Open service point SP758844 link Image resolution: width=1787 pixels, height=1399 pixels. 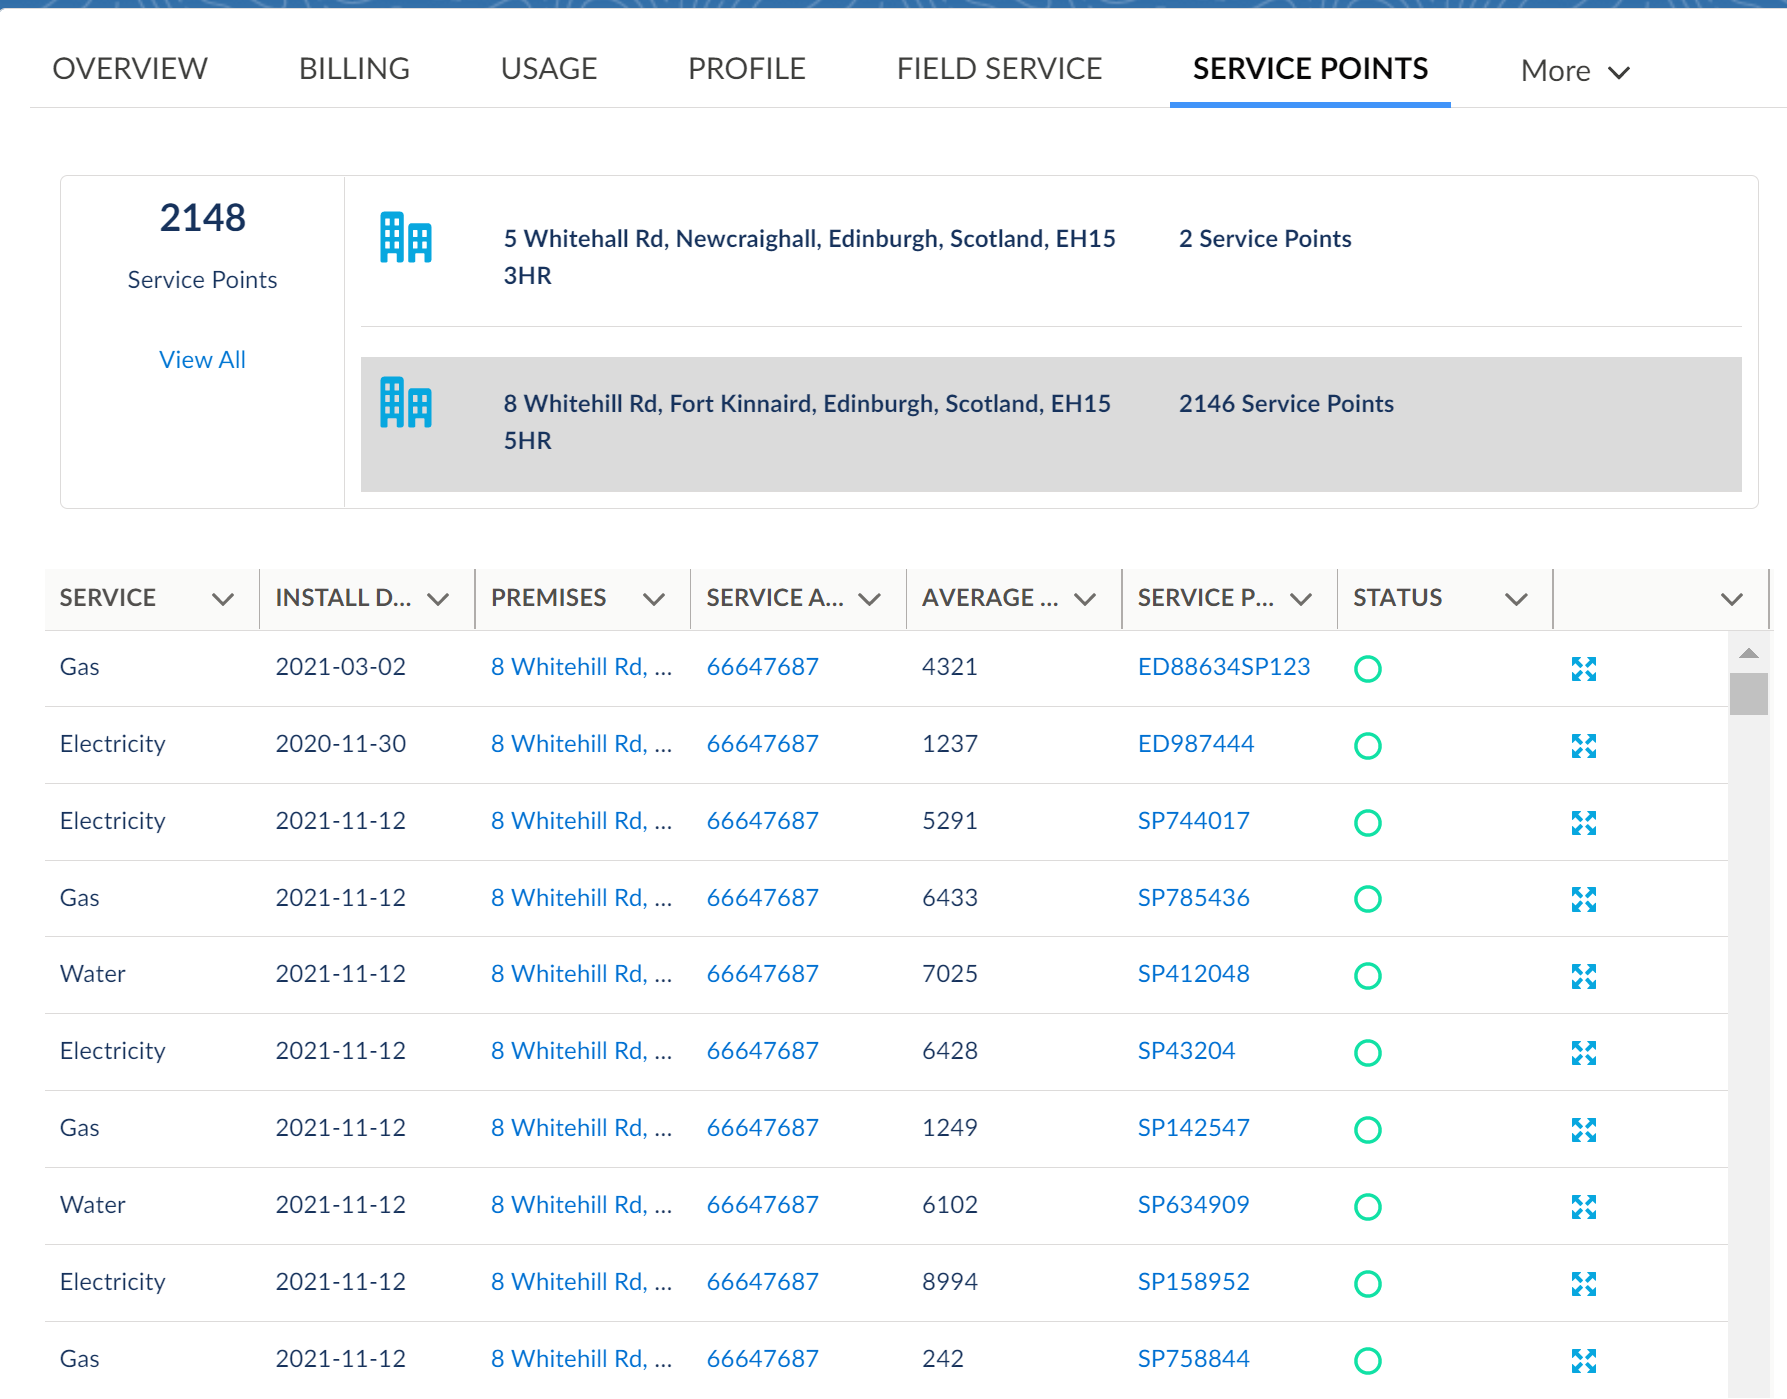click(x=1193, y=1359)
